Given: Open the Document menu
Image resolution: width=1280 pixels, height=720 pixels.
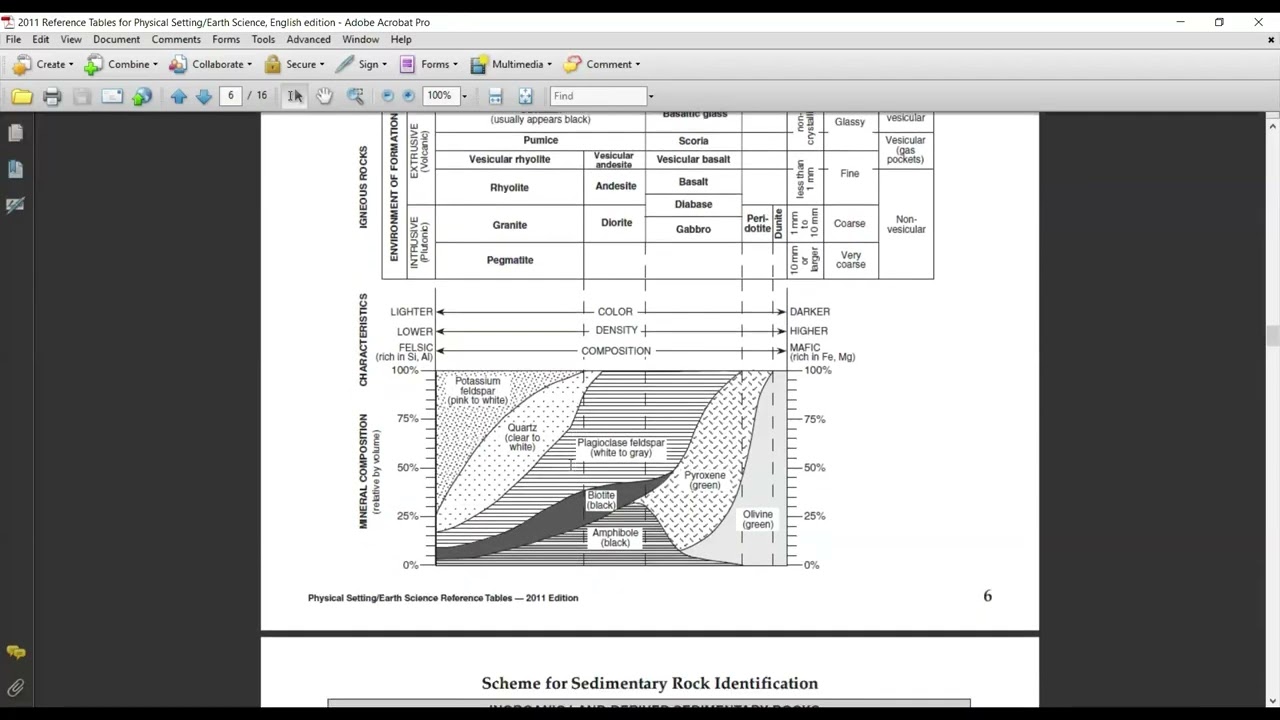Looking at the screenshot, I should point(117,39).
